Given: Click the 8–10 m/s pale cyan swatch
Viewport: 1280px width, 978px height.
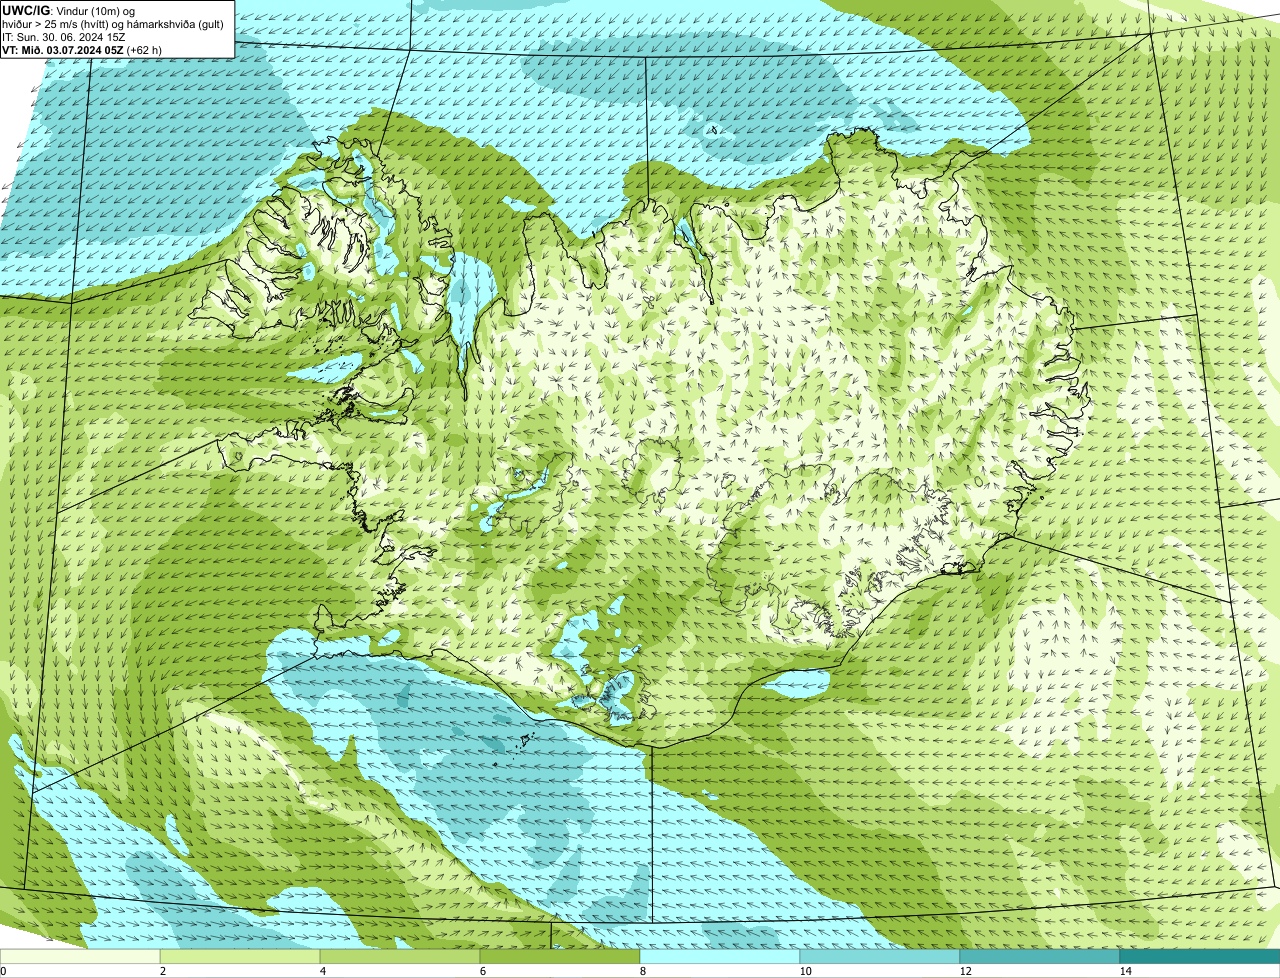Looking at the screenshot, I should [720, 957].
